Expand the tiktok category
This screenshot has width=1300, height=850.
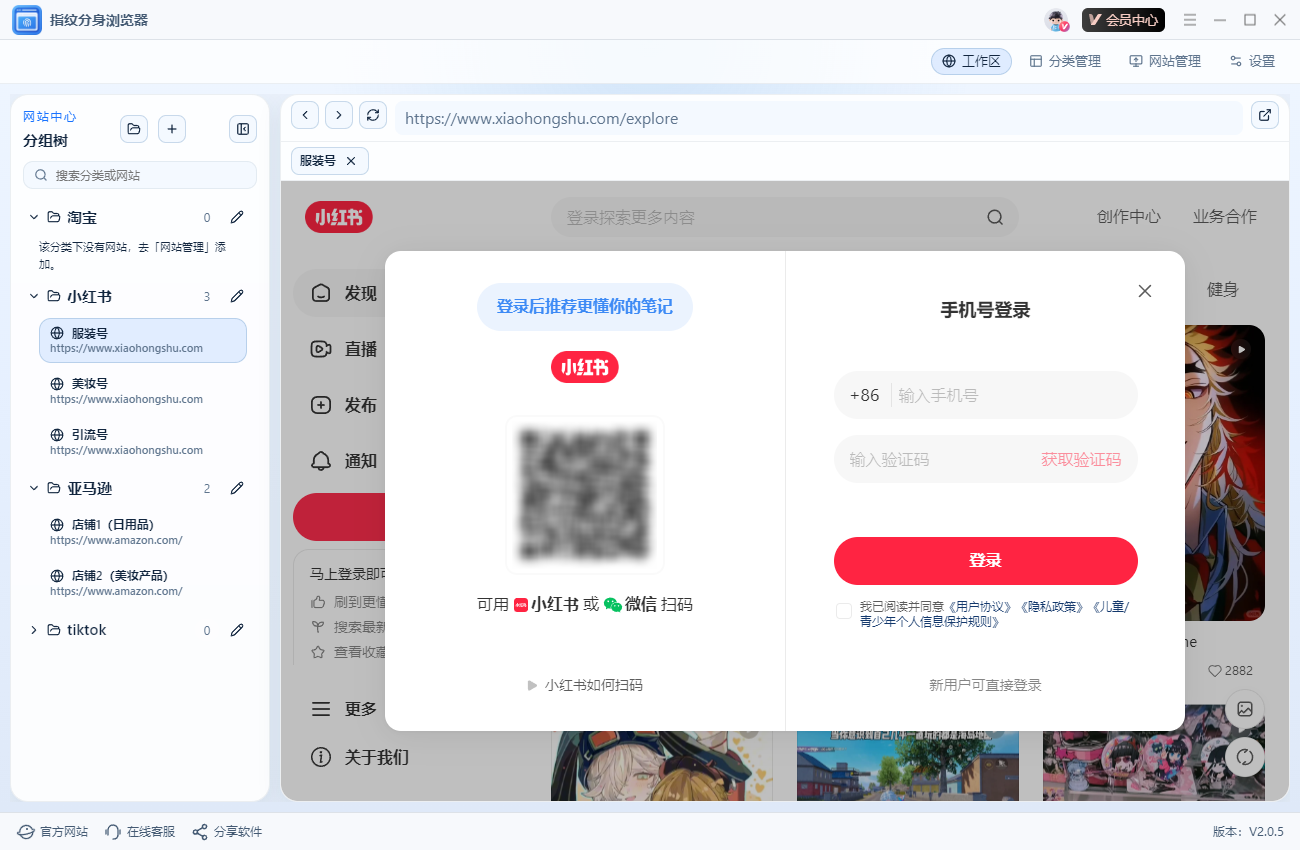pyautogui.click(x=34, y=630)
